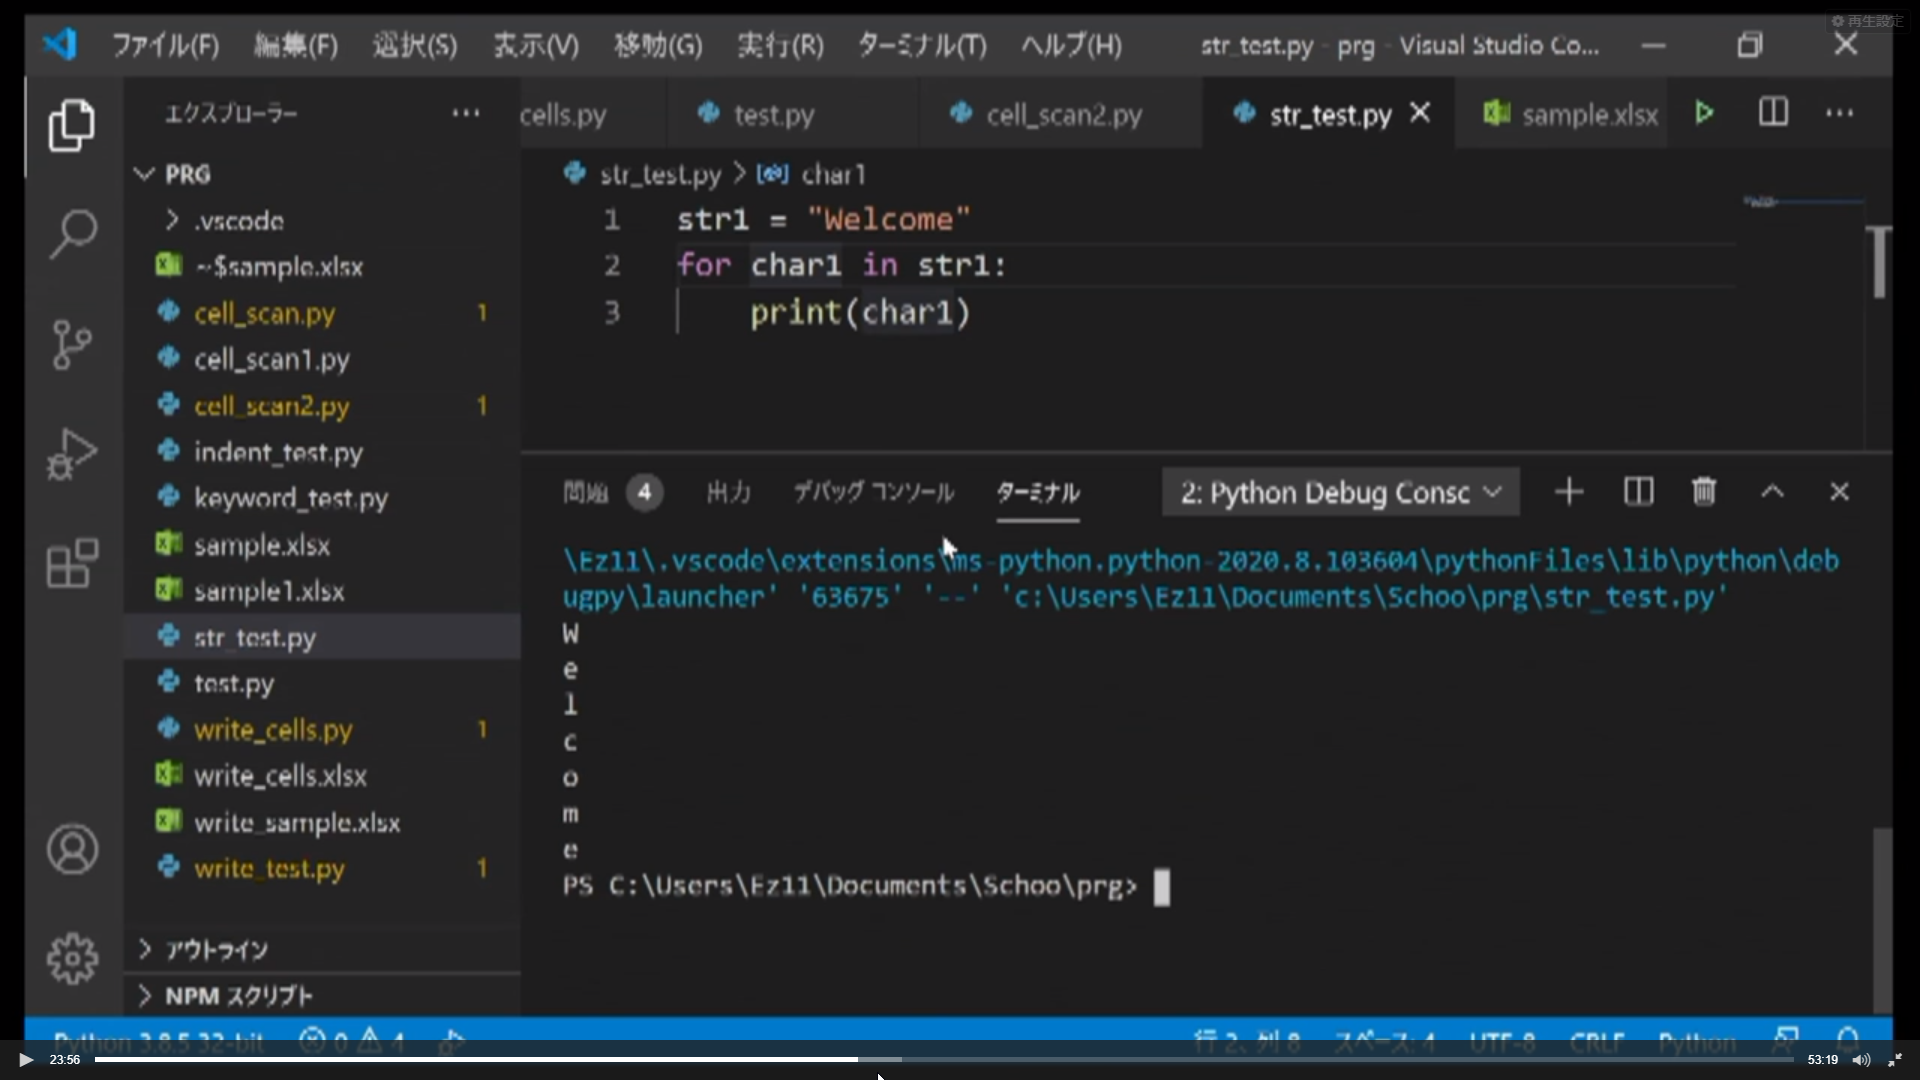Open the ターミナル(T) menu
The height and width of the screenshot is (1080, 1920).
[922, 45]
